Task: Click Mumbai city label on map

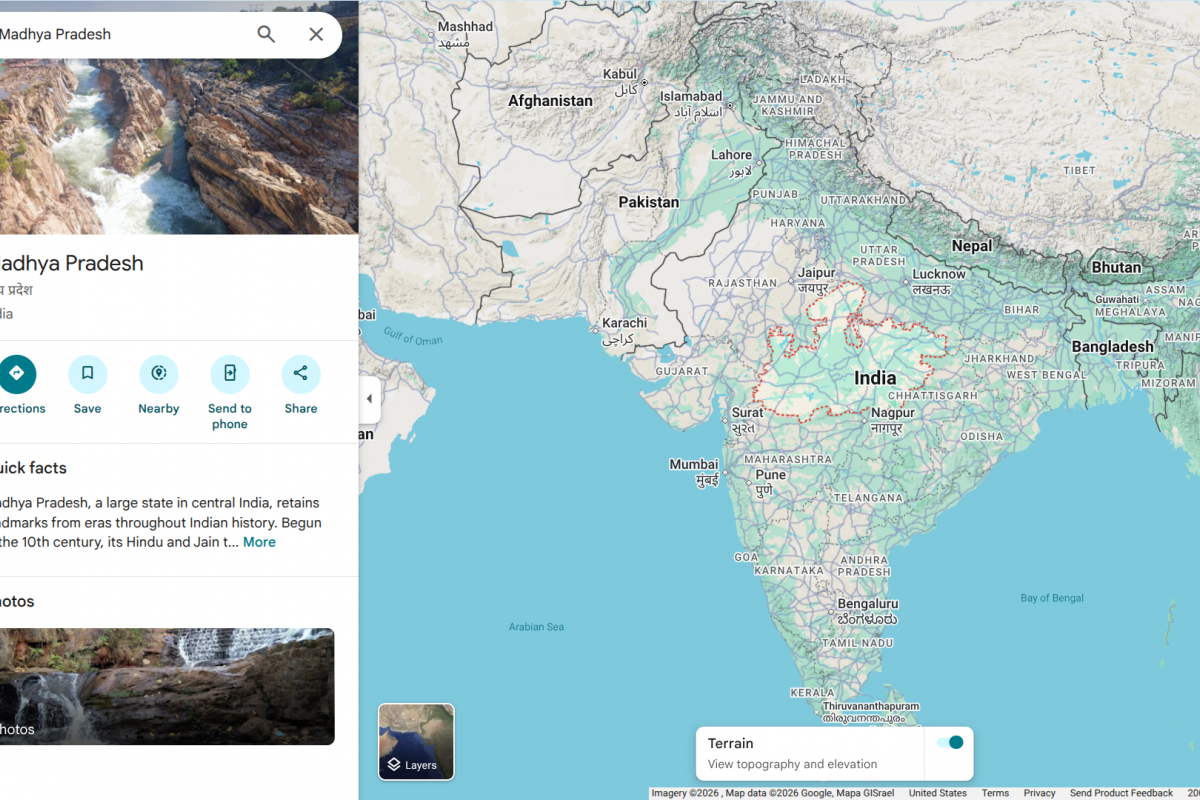Action: pyautogui.click(x=694, y=464)
